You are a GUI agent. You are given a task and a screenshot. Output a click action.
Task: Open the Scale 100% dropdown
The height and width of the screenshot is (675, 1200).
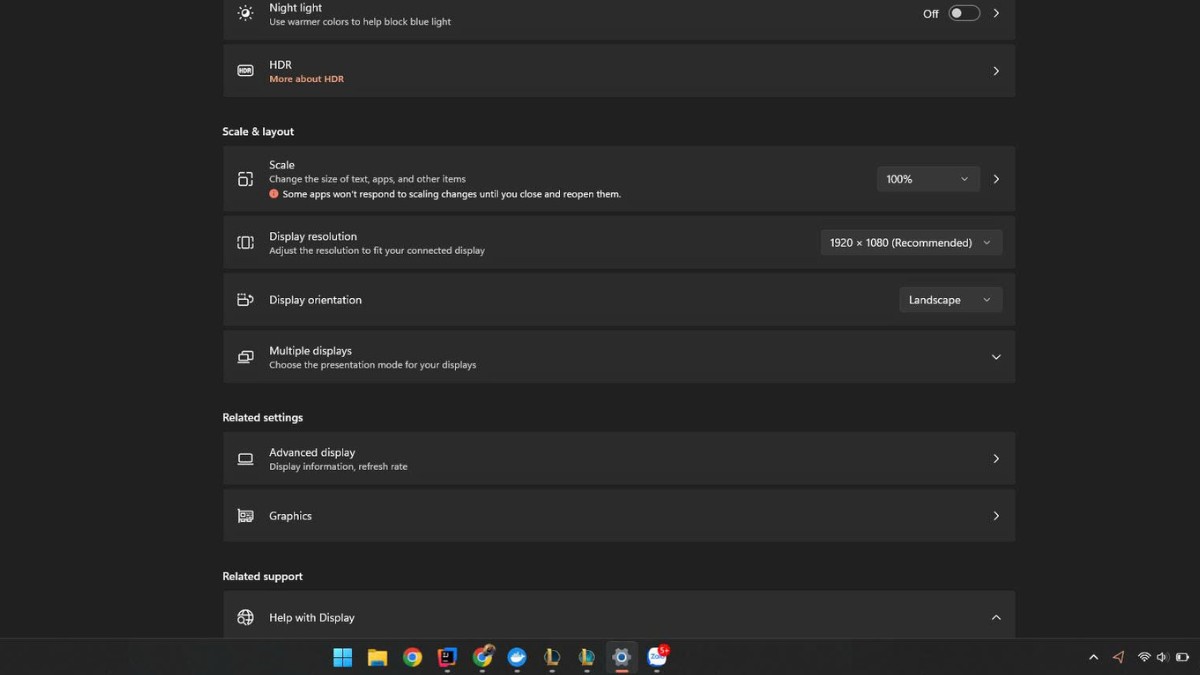tap(927, 179)
